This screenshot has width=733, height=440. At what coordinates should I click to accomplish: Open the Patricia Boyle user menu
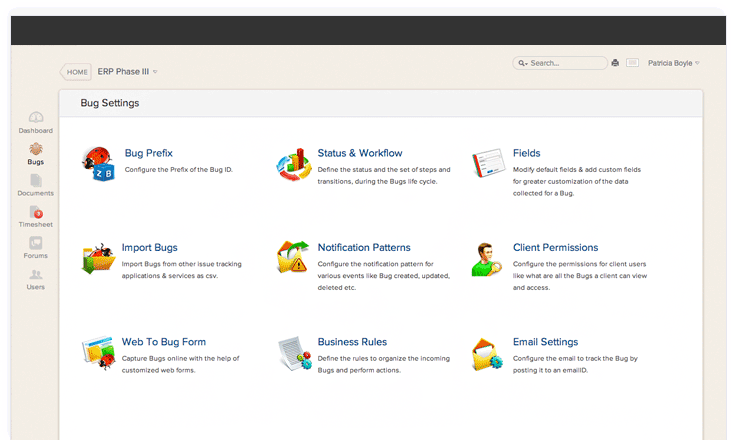pyautogui.click(x=672, y=63)
